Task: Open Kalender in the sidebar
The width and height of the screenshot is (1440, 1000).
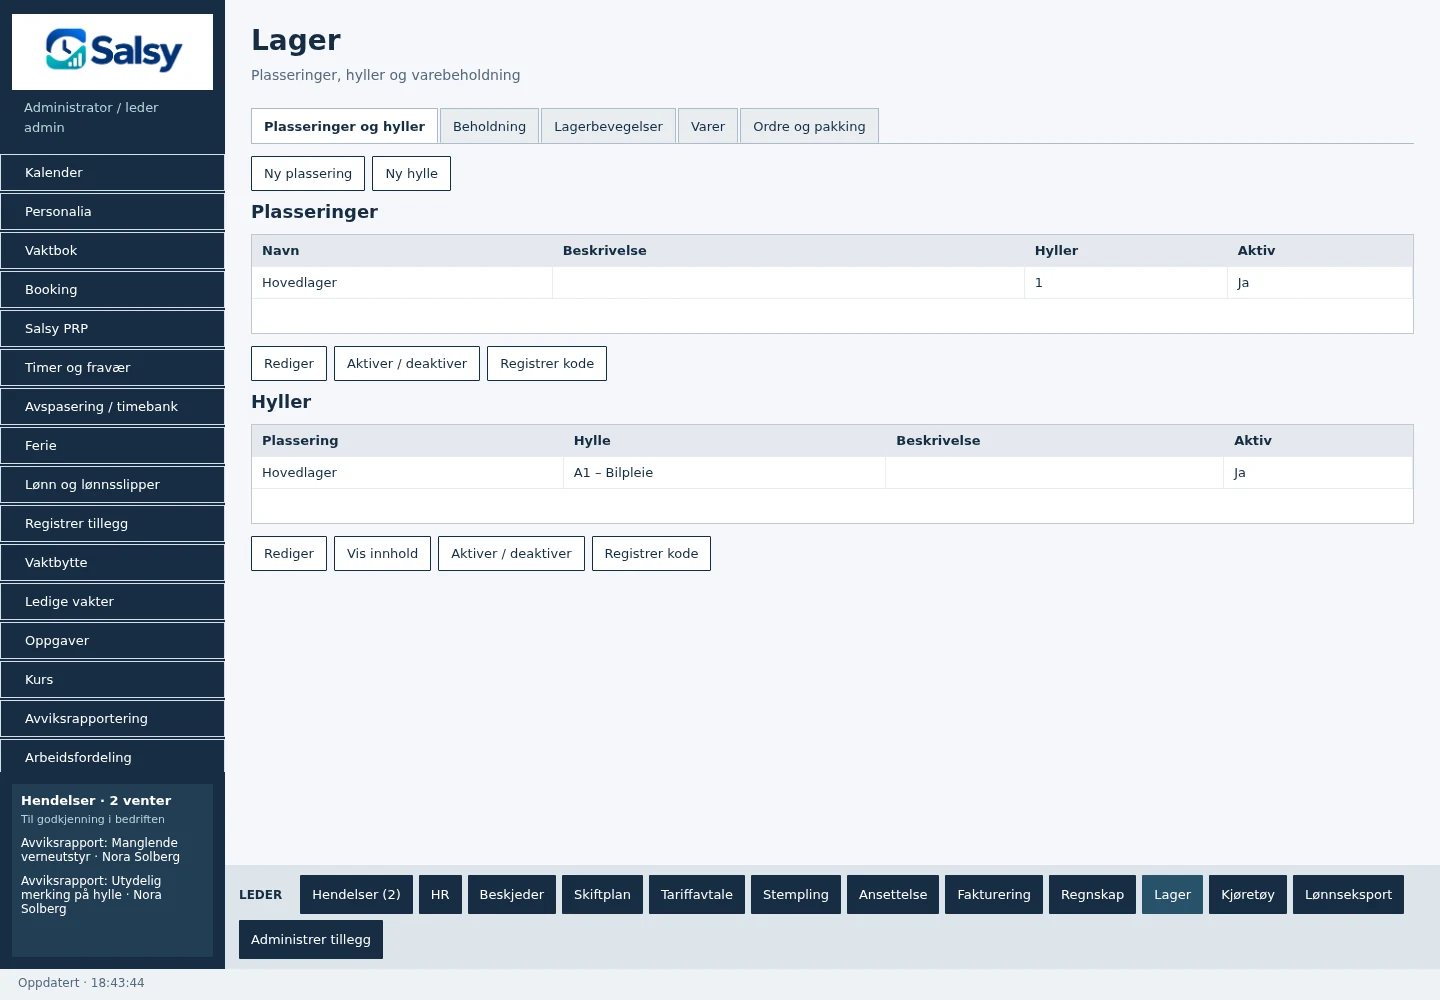Action: click(112, 172)
